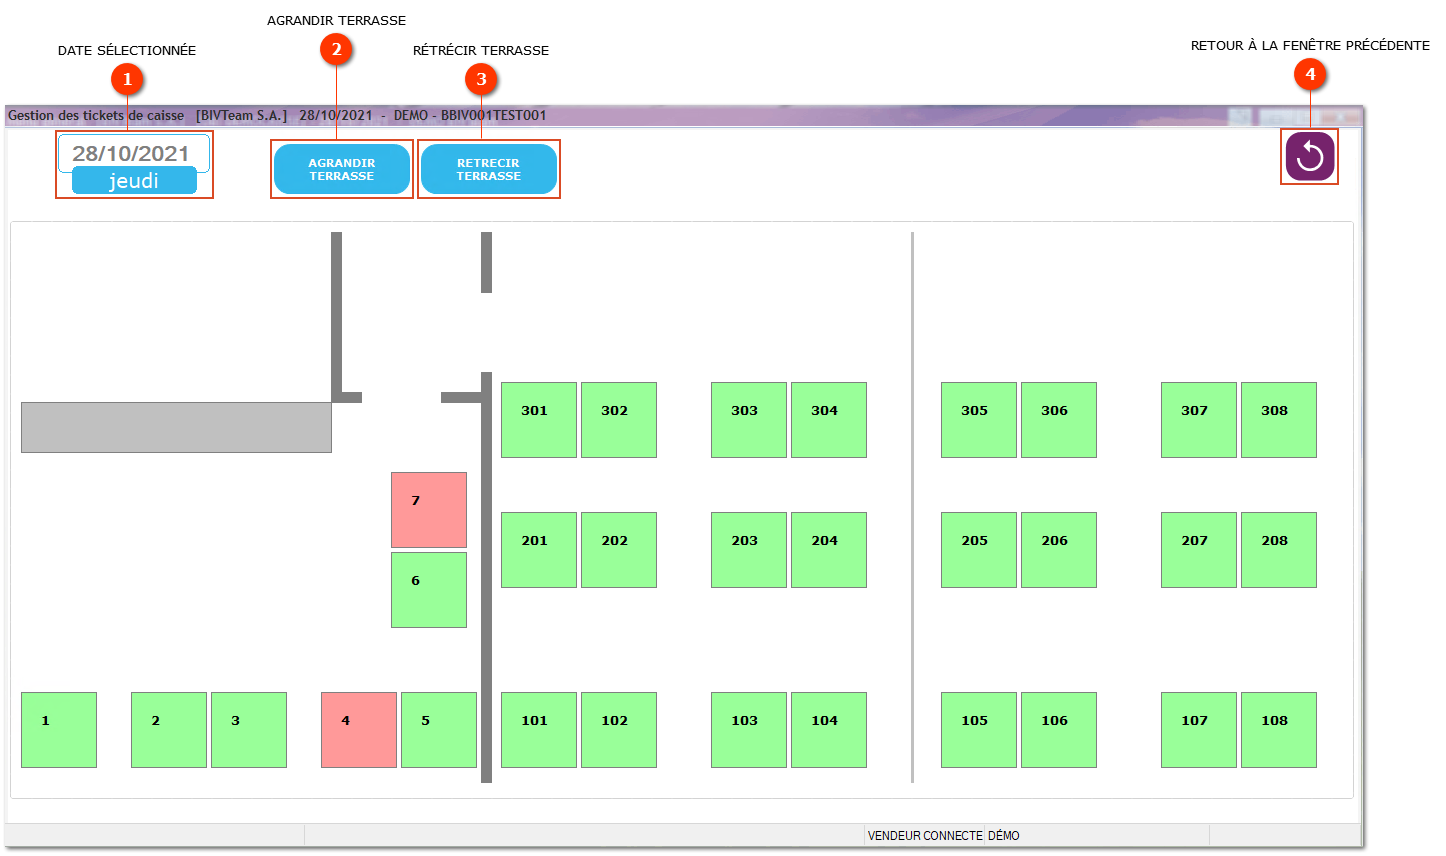
Task: Click the purple return-to-previous-window icon
Action: click(x=1309, y=157)
